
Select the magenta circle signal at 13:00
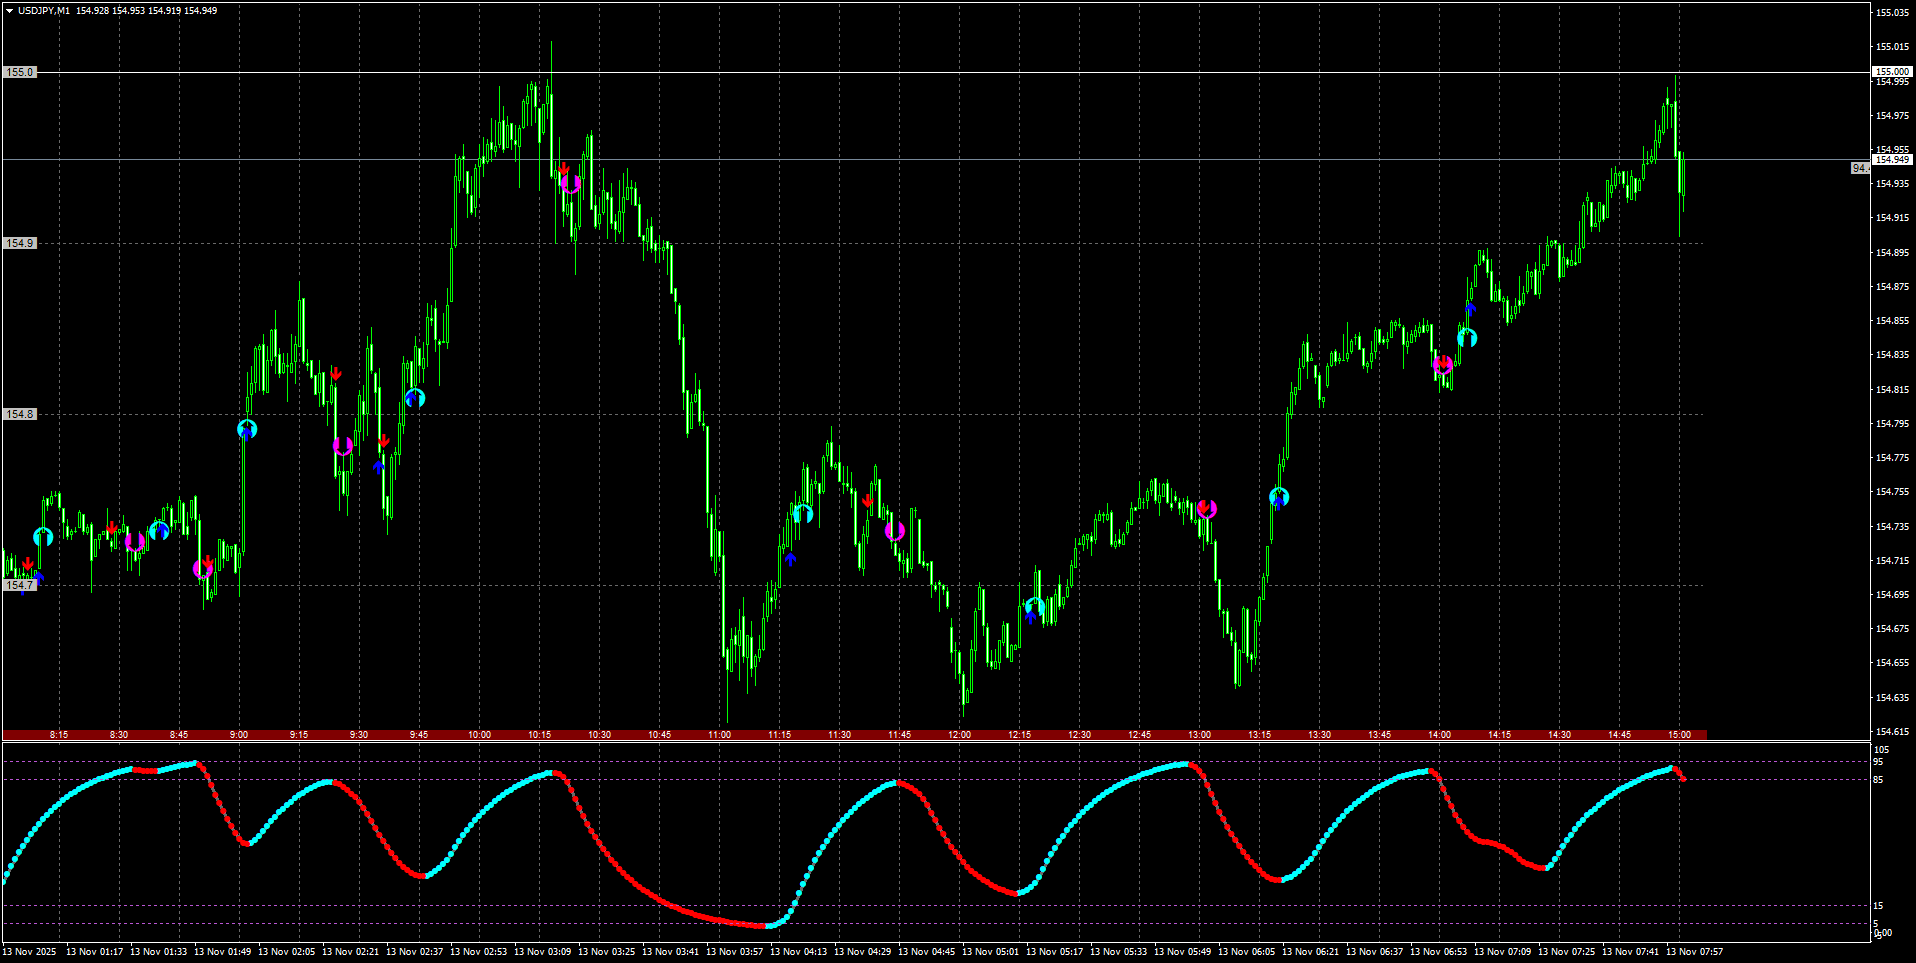pos(1206,509)
